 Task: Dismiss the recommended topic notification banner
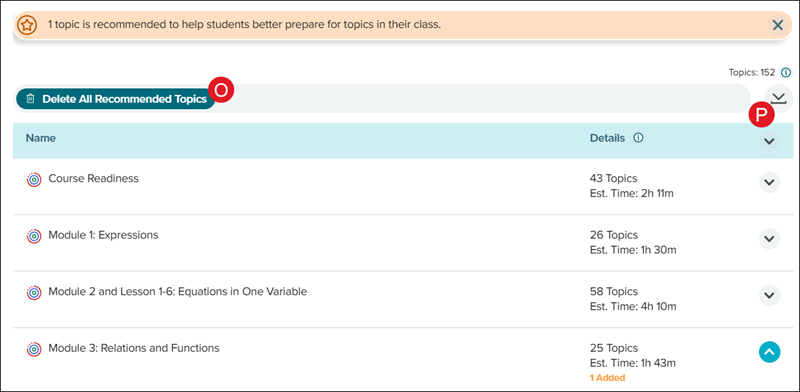pyautogui.click(x=778, y=25)
